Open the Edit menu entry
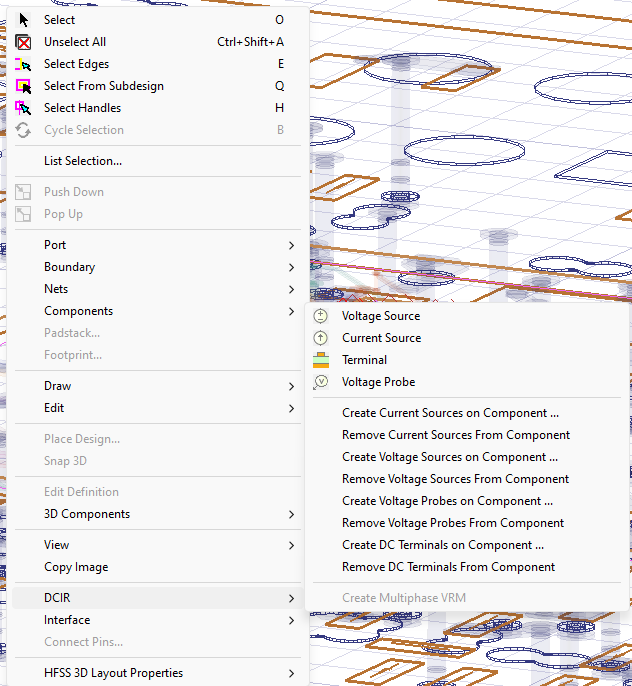The height and width of the screenshot is (686, 632). tap(157, 408)
